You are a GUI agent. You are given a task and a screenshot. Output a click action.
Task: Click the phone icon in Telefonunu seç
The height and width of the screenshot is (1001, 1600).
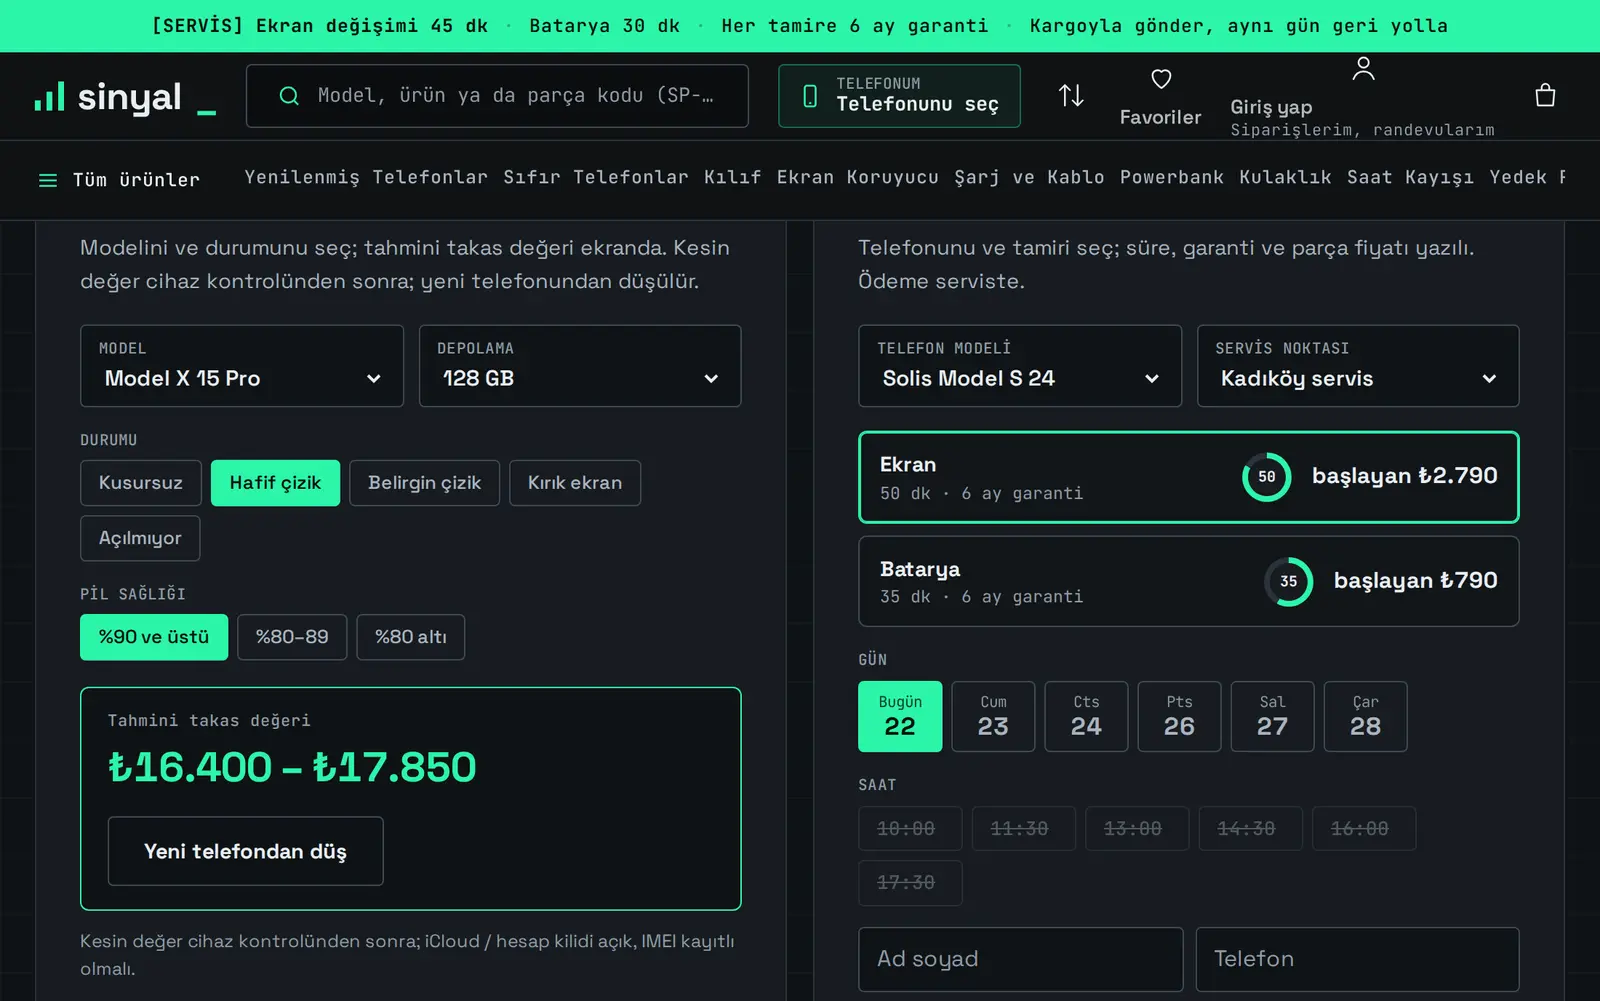click(810, 96)
